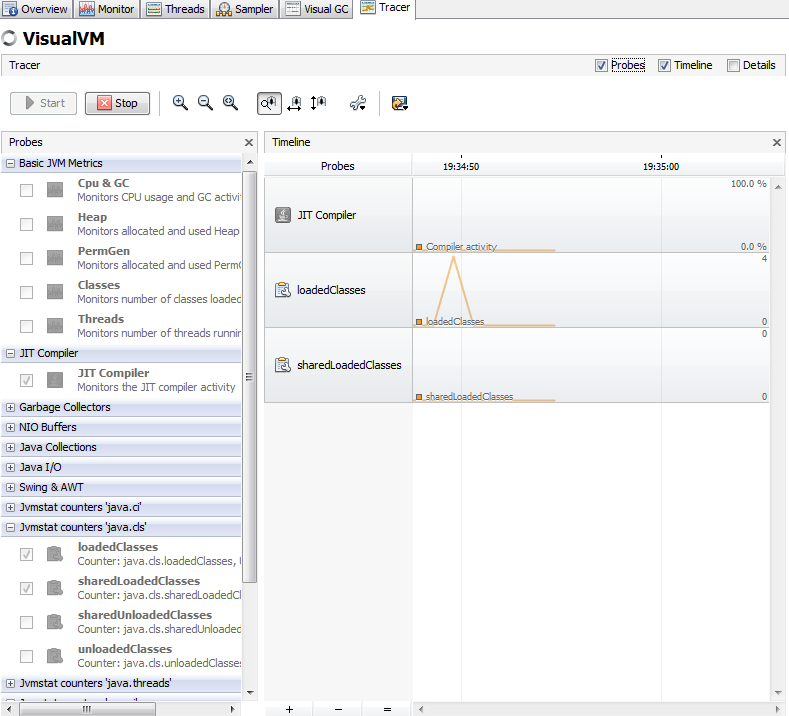Open the Threads tab
Screen dimensions: 789x716
(175, 9)
